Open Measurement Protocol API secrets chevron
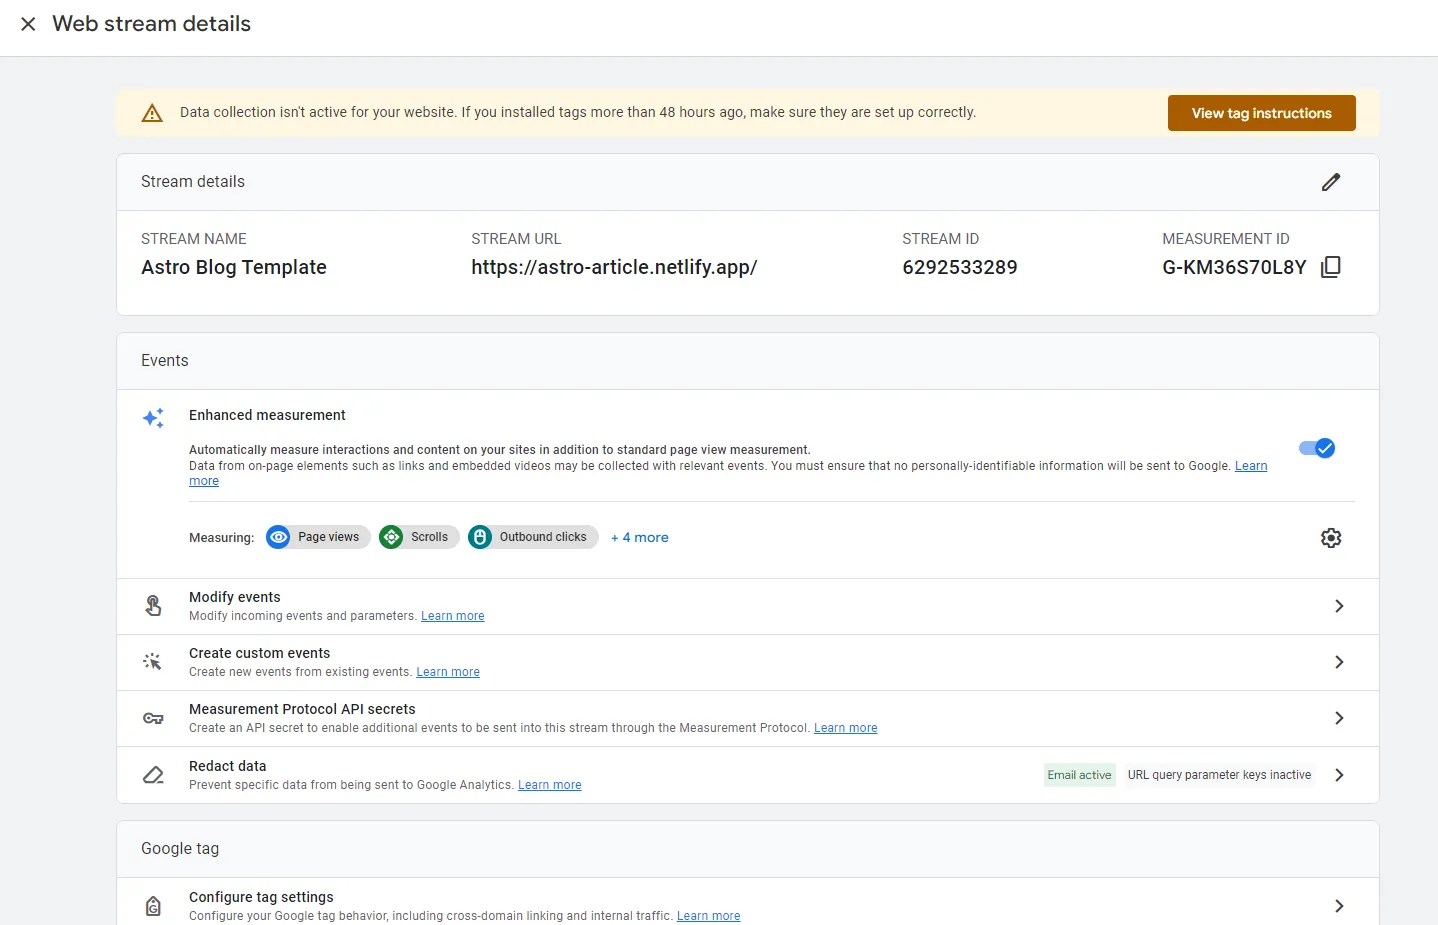The height and width of the screenshot is (925, 1438). [1339, 718]
